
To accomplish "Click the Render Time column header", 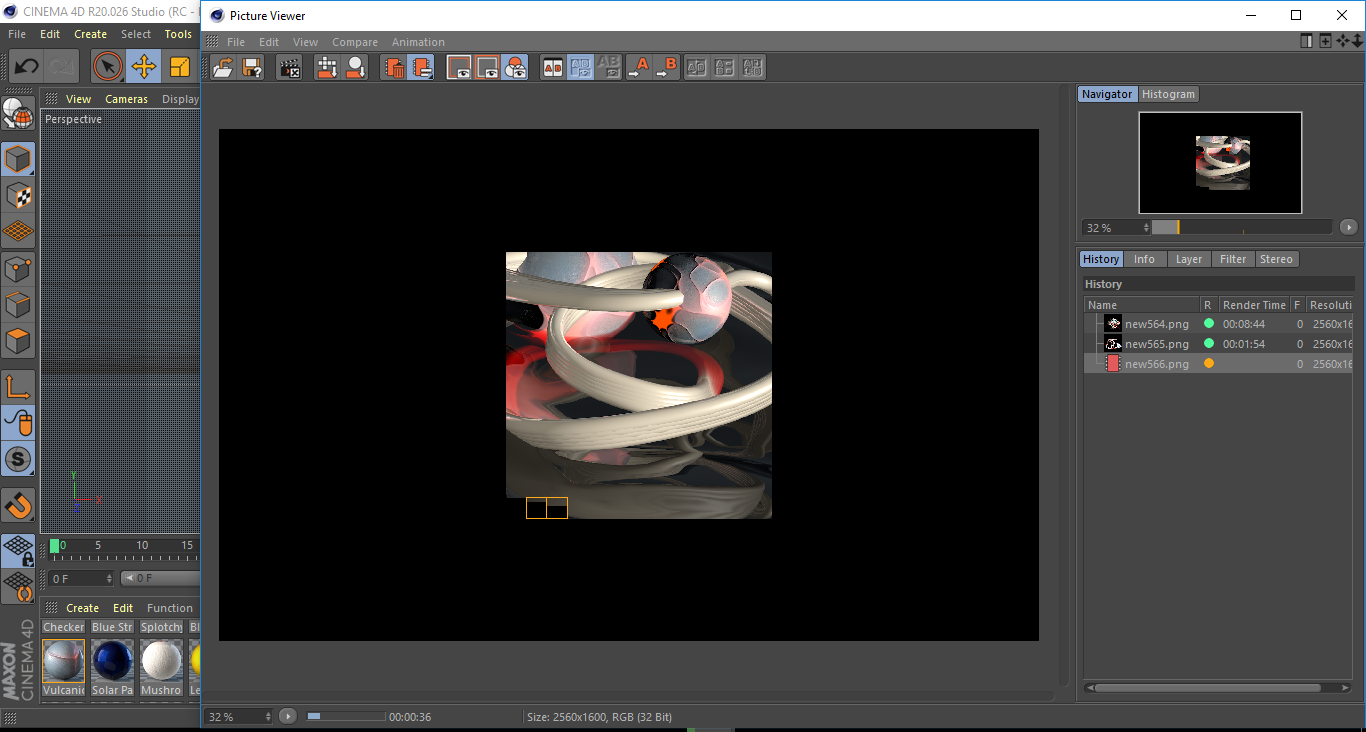I will tap(1254, 305).
